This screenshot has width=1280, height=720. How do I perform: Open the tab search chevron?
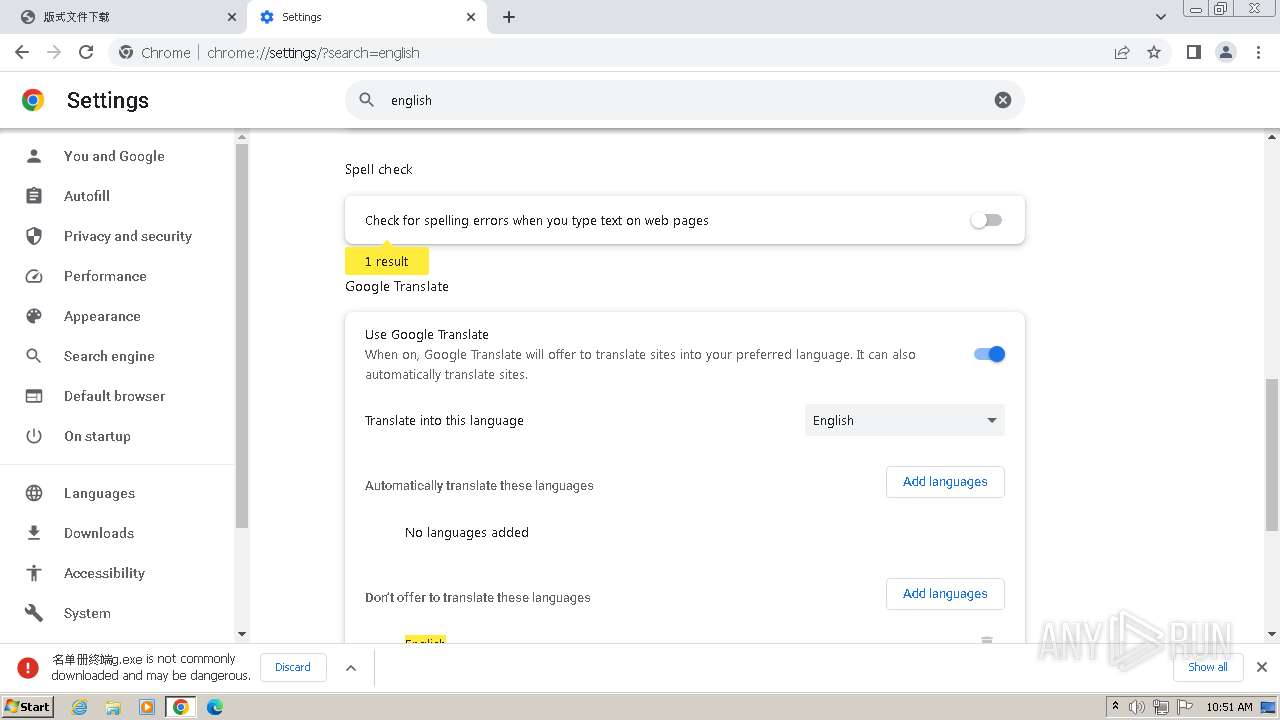point(1160,17)
